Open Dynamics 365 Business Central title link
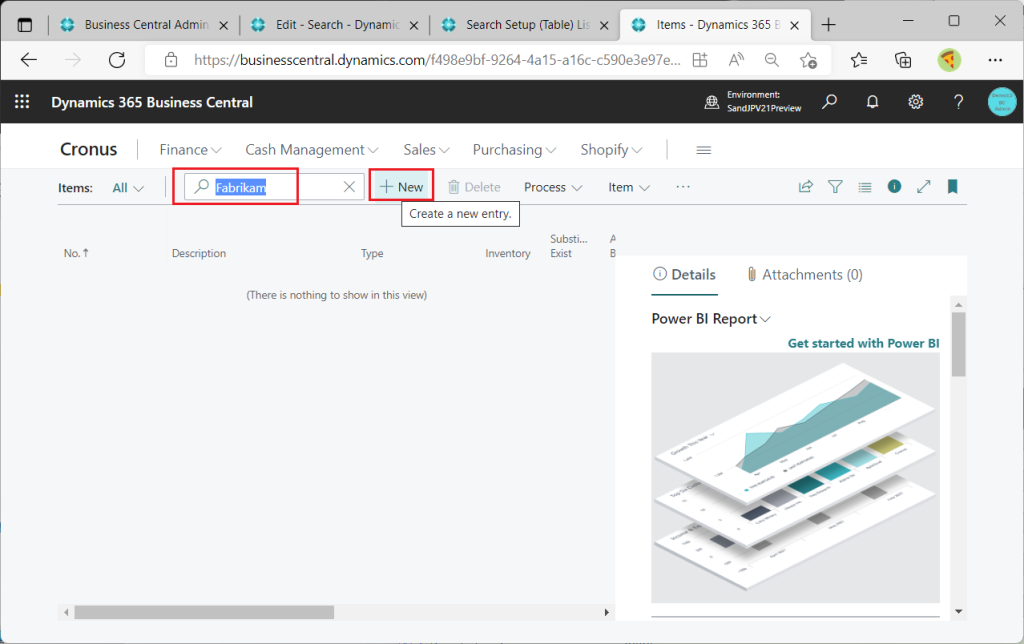This screenshot has height=644, width=1024. point(152,102)
